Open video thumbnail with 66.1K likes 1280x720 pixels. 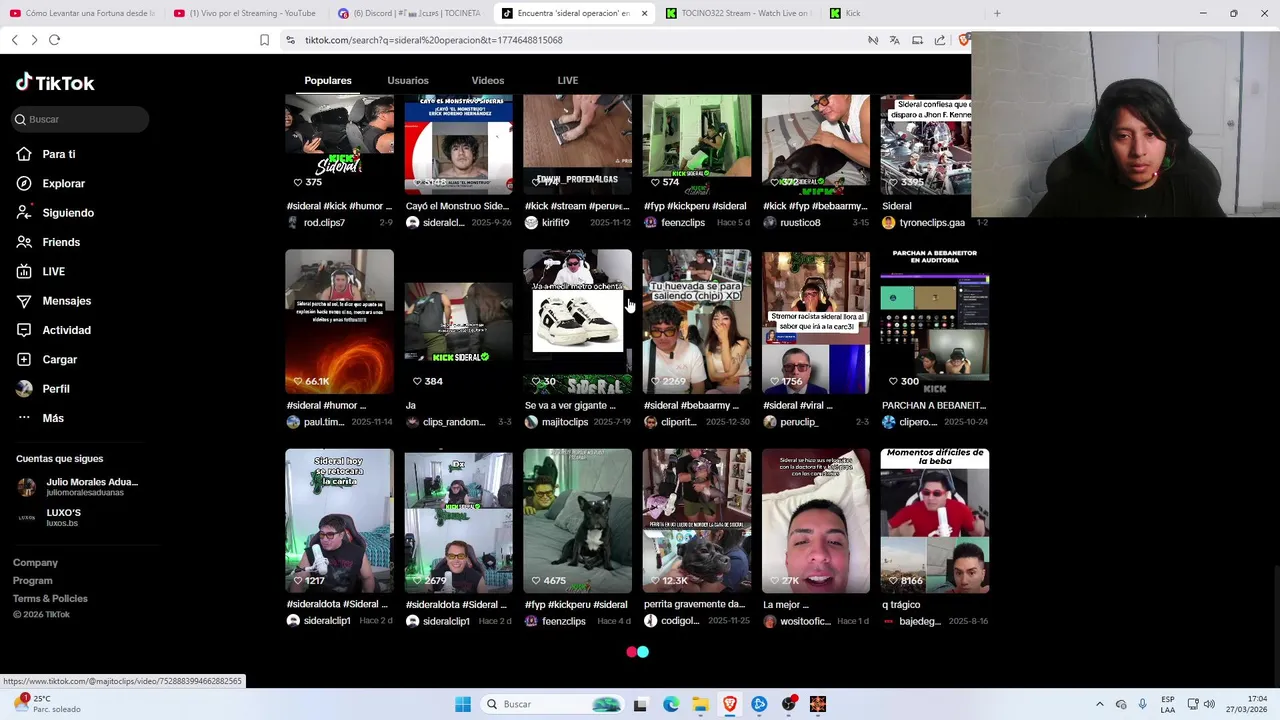(339, 321)
